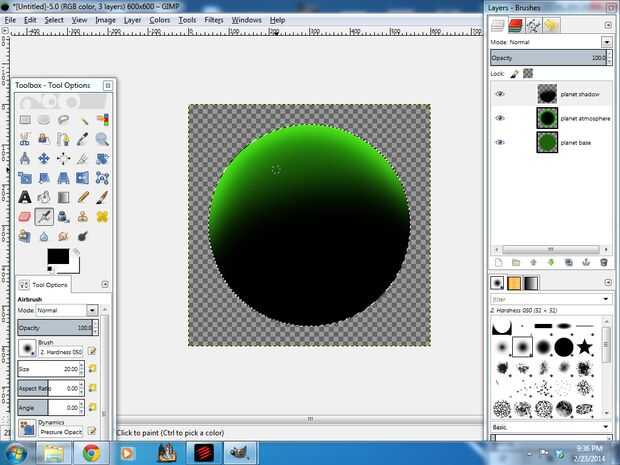Select the Heal tool
This screenshot has height=465, width=620.
click(x=102, y=216)
